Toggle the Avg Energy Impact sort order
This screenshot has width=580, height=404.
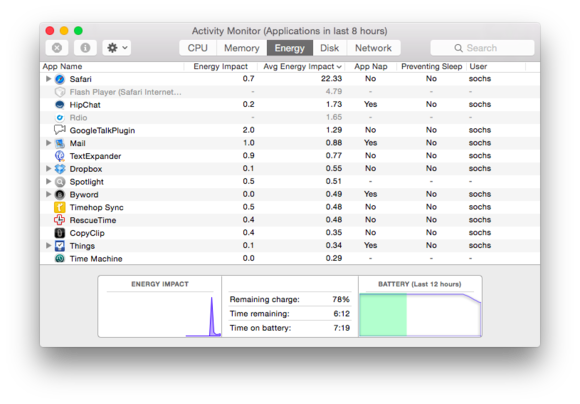[302, 67]
